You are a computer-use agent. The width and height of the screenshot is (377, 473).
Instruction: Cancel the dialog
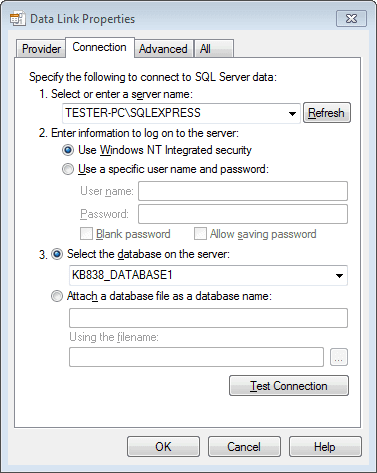point(244,447)
